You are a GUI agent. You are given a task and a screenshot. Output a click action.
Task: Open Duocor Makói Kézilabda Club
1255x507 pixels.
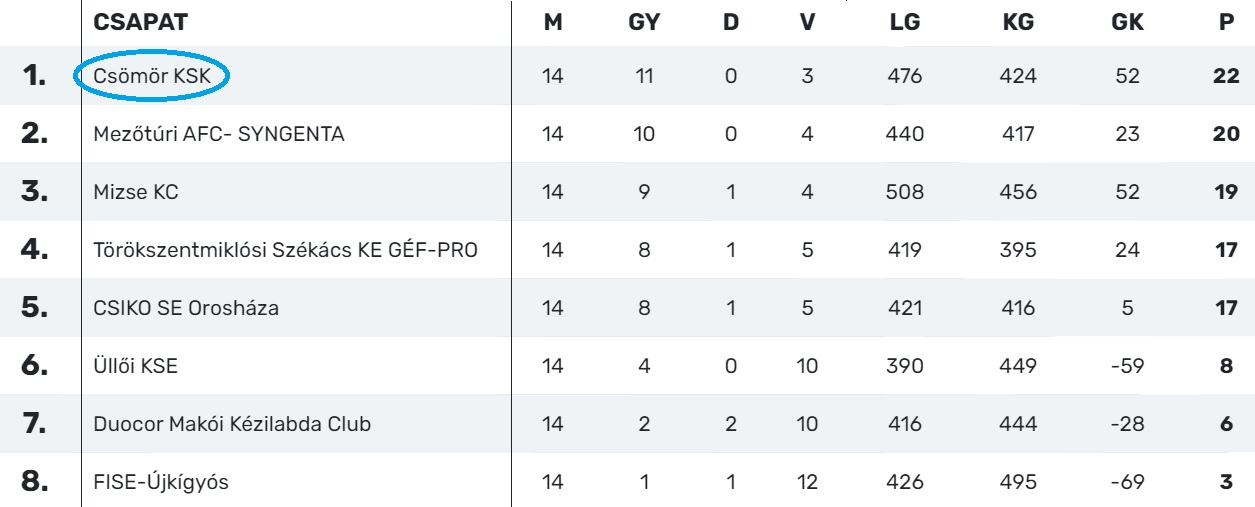(x=231, y=424)
